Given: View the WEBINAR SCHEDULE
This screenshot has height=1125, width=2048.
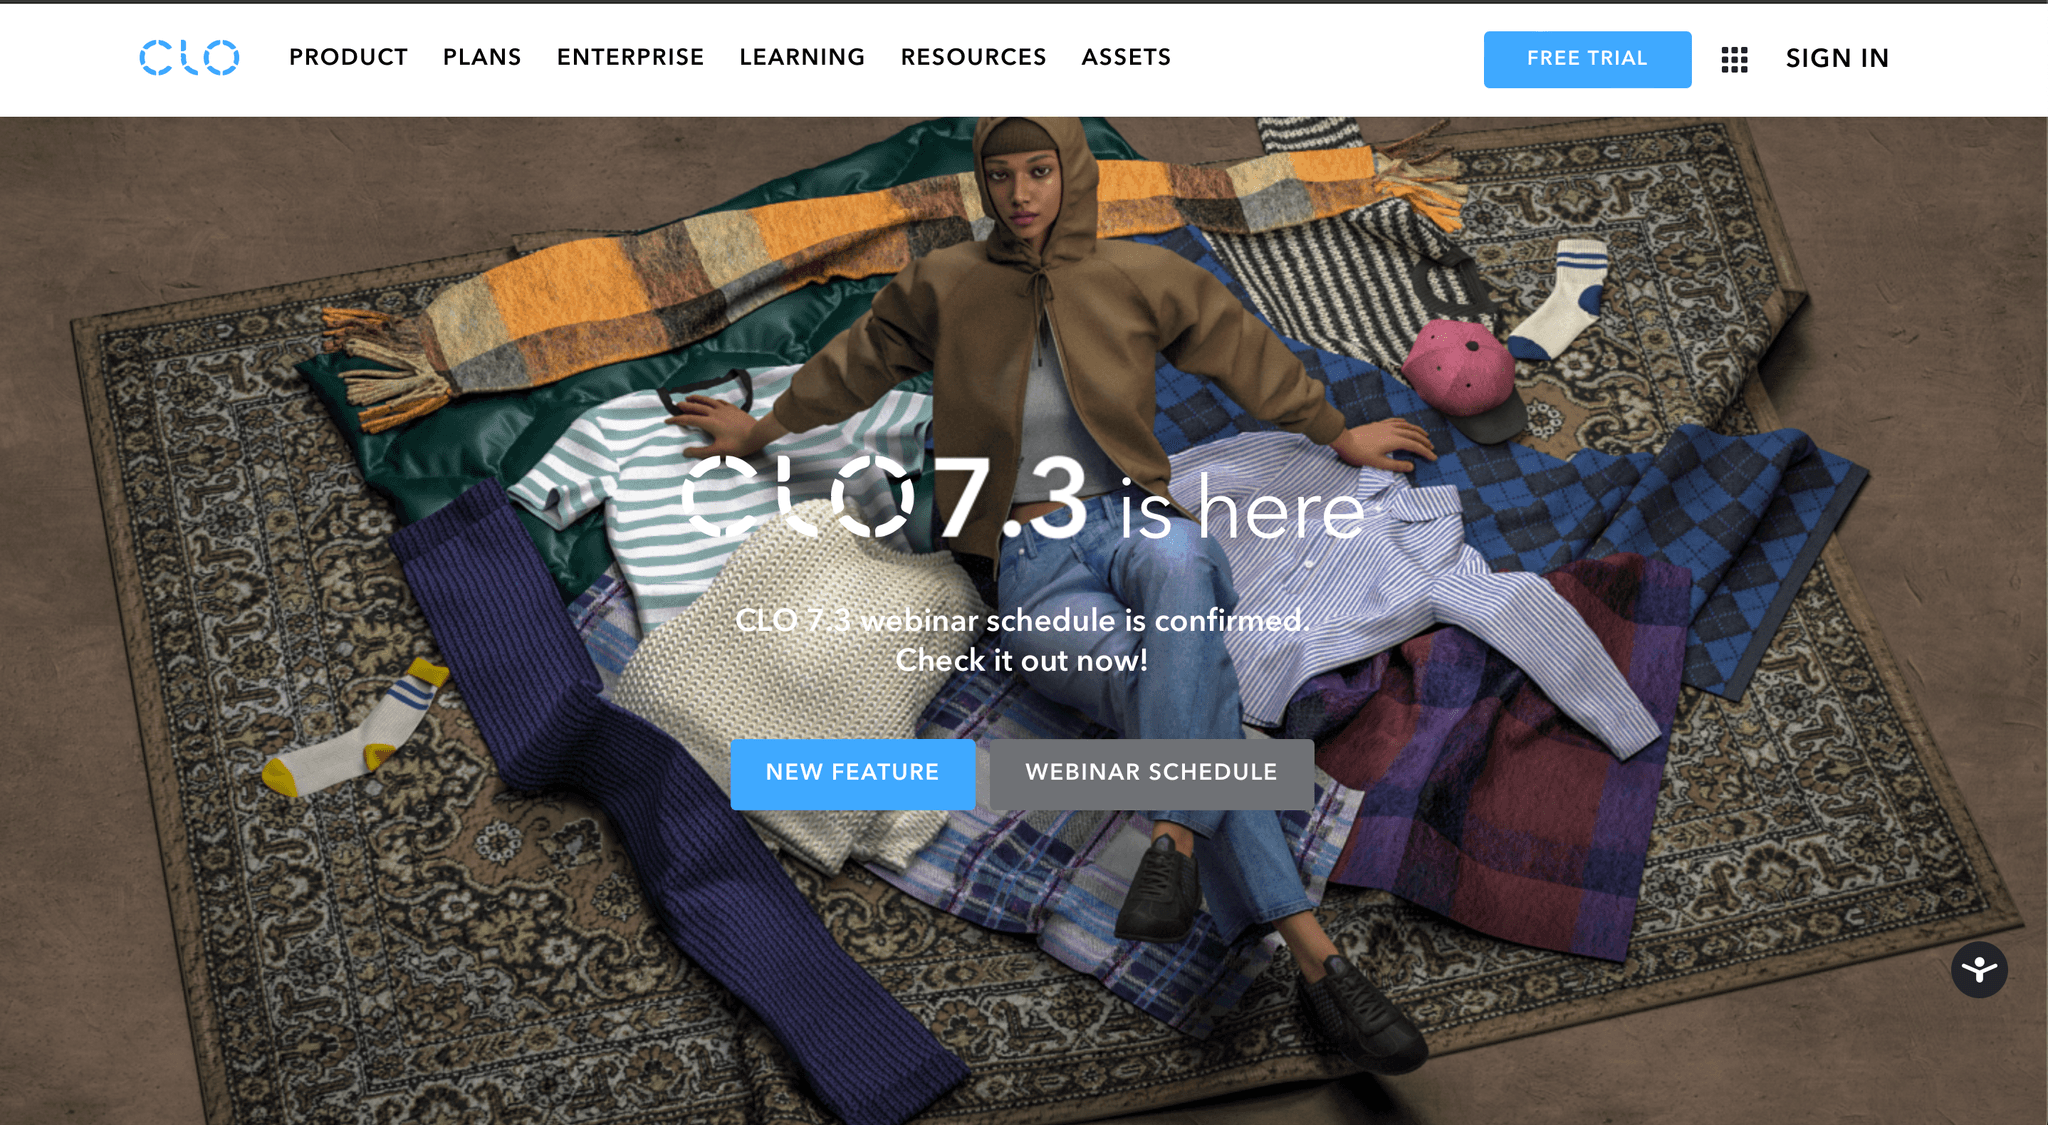Looking at the screenshot, I should (1151, 774).
